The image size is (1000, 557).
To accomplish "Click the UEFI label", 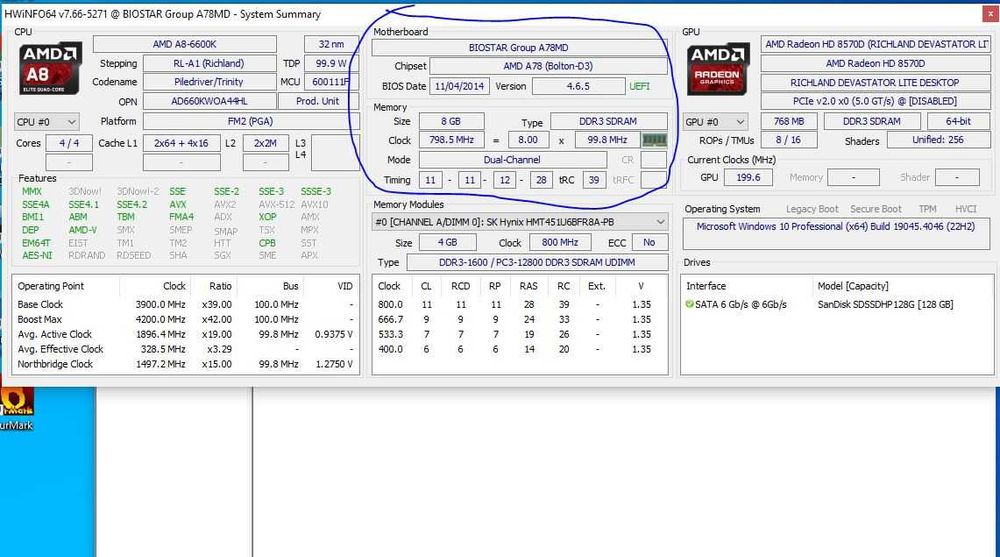I will [x=640, y=86].
